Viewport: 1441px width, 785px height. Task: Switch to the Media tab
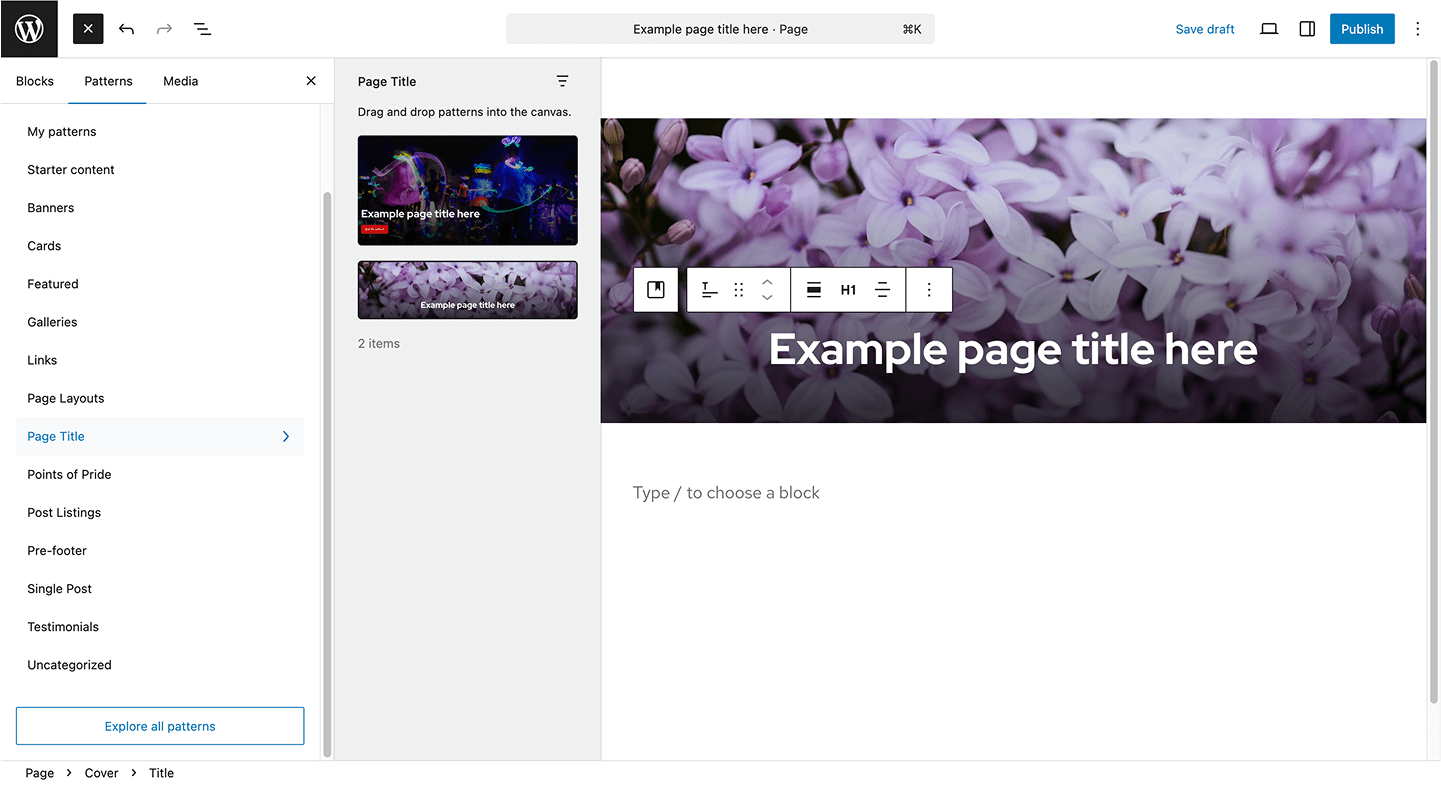point(181,81)
